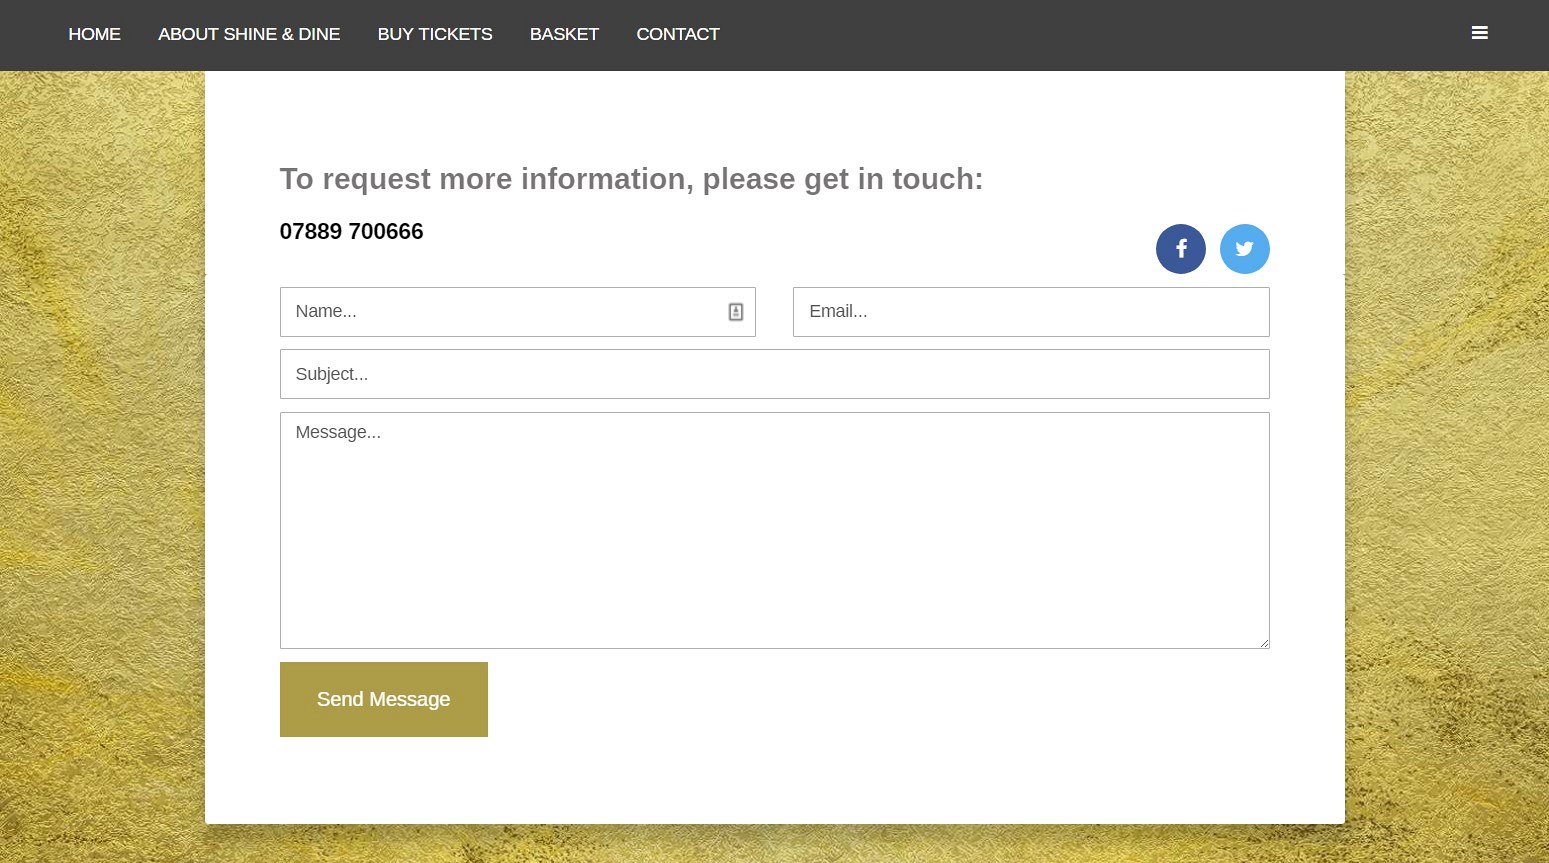View the BASKET page
This screenshot has height=863, width=1549.
564,34
